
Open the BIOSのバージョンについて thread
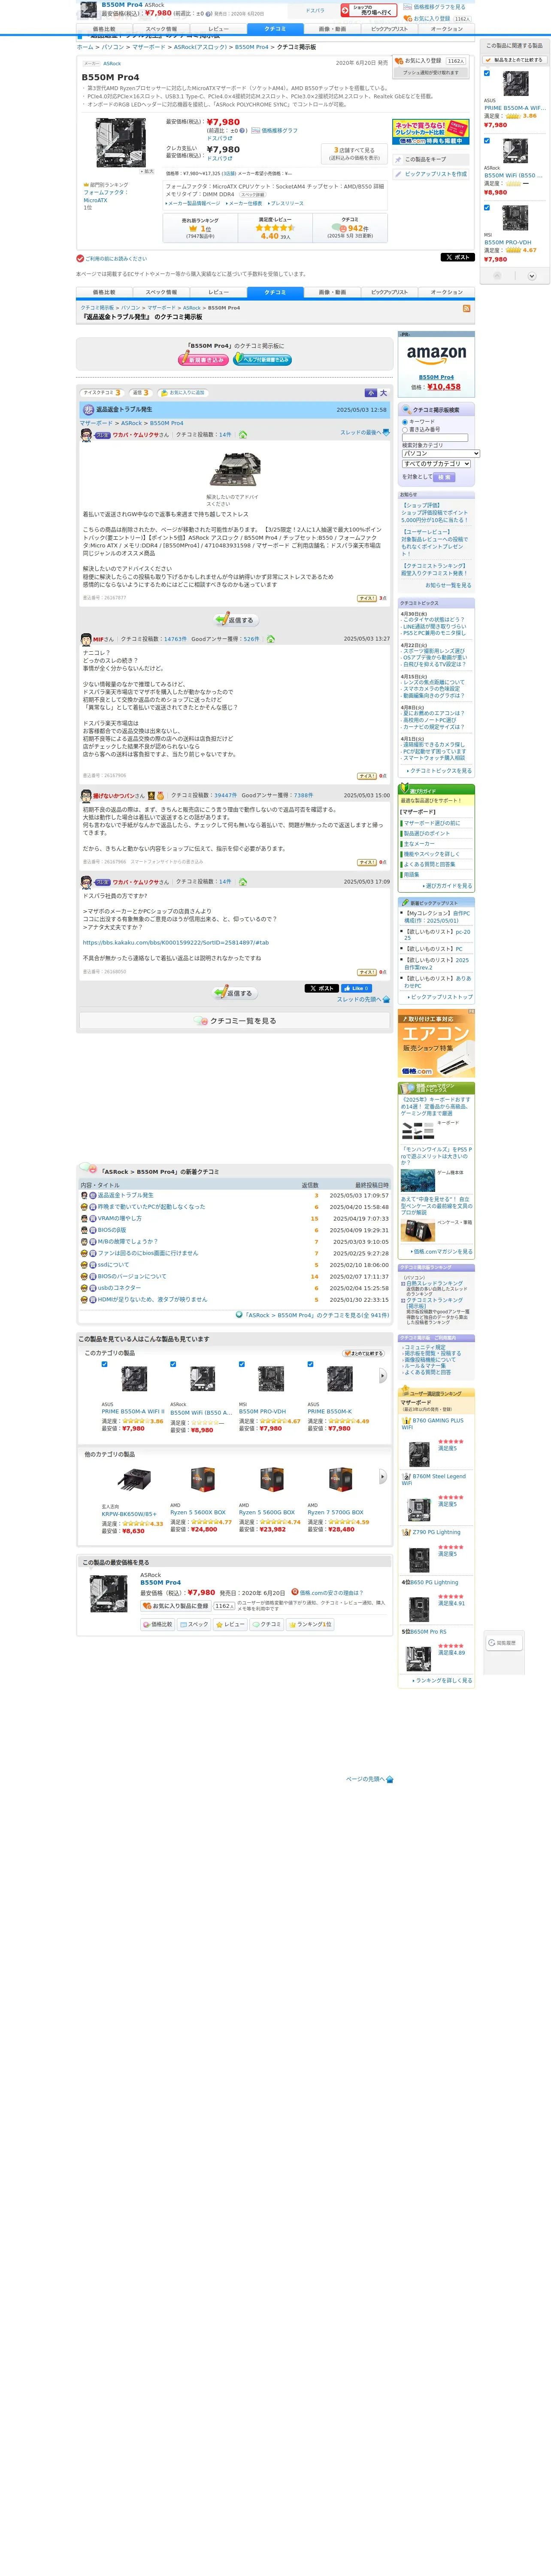click(x=132, y=1277)
